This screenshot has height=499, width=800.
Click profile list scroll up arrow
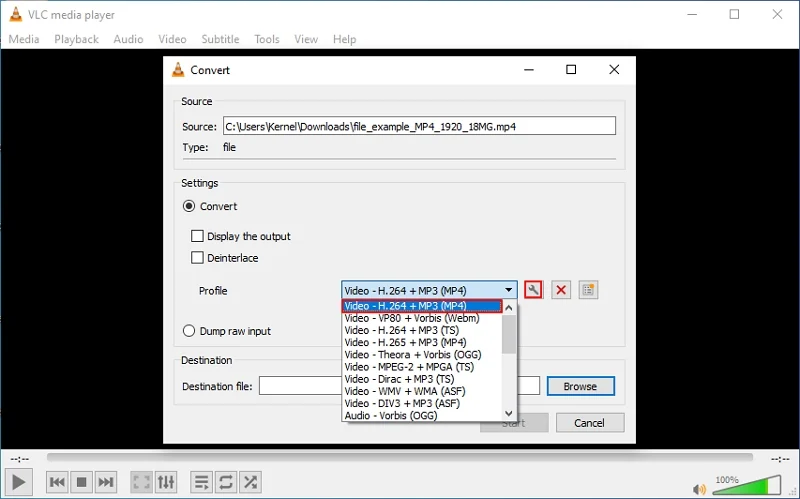tap(509, 308)
